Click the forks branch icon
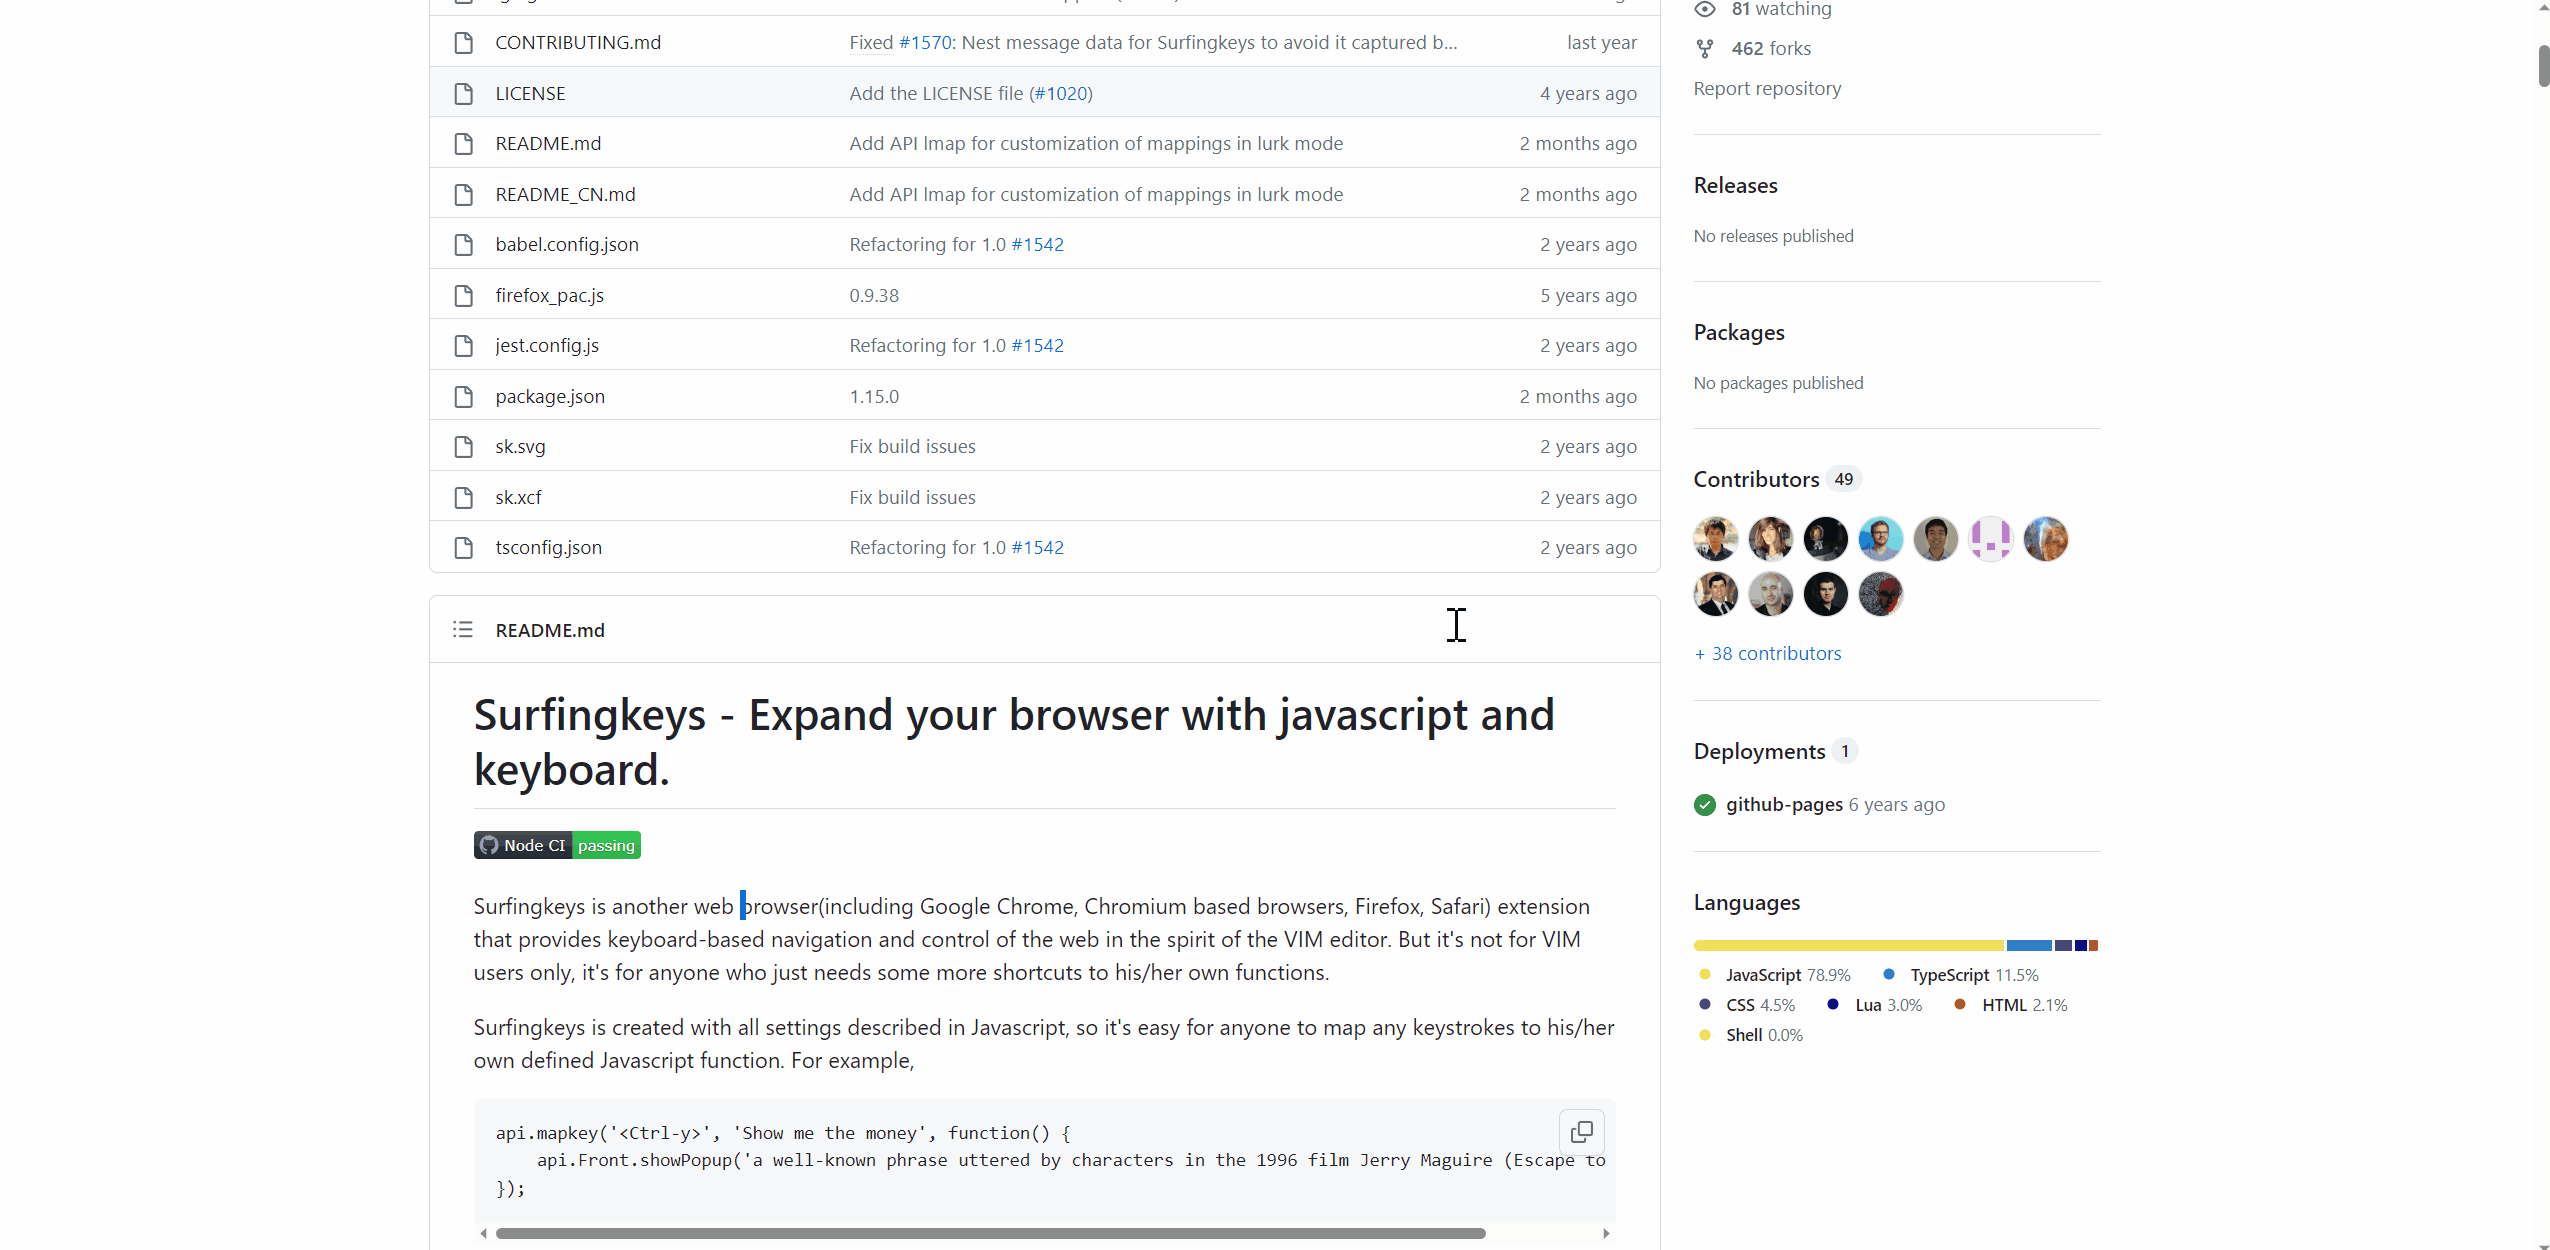This screenshot has width=2550, height=1250. click(1704, 48)
